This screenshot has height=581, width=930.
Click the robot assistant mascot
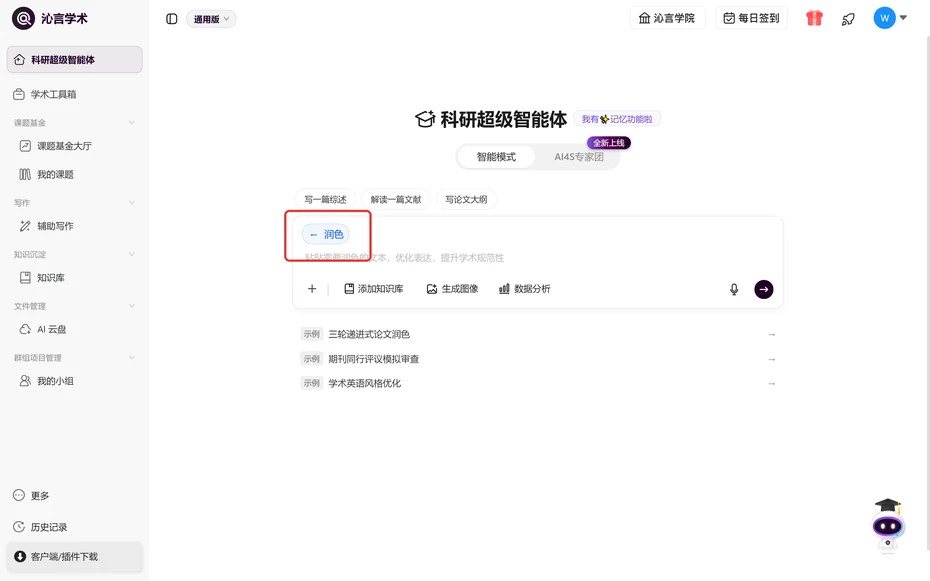[887, 526]
